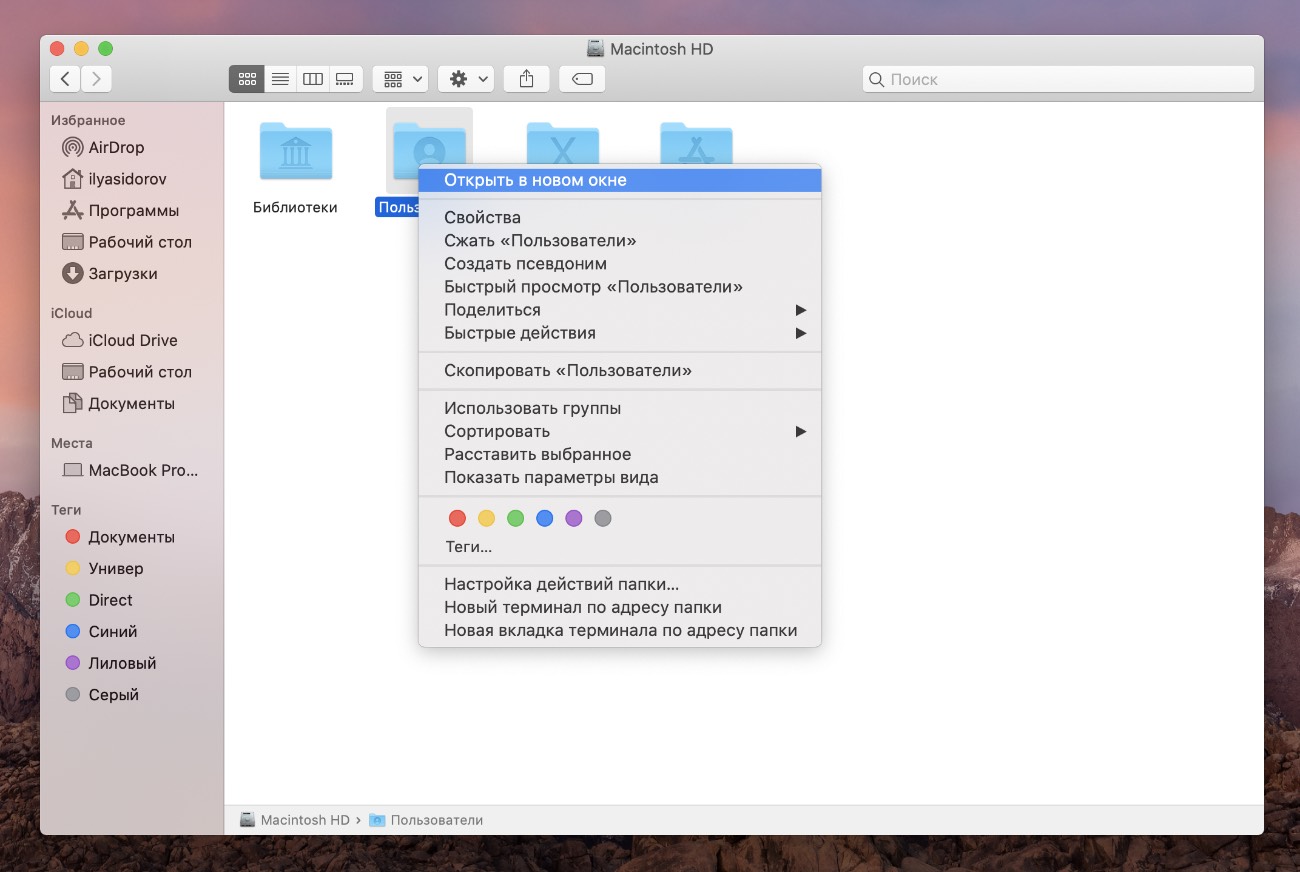
Task: Select the Applications folder icon
Action: pos(697,143)
